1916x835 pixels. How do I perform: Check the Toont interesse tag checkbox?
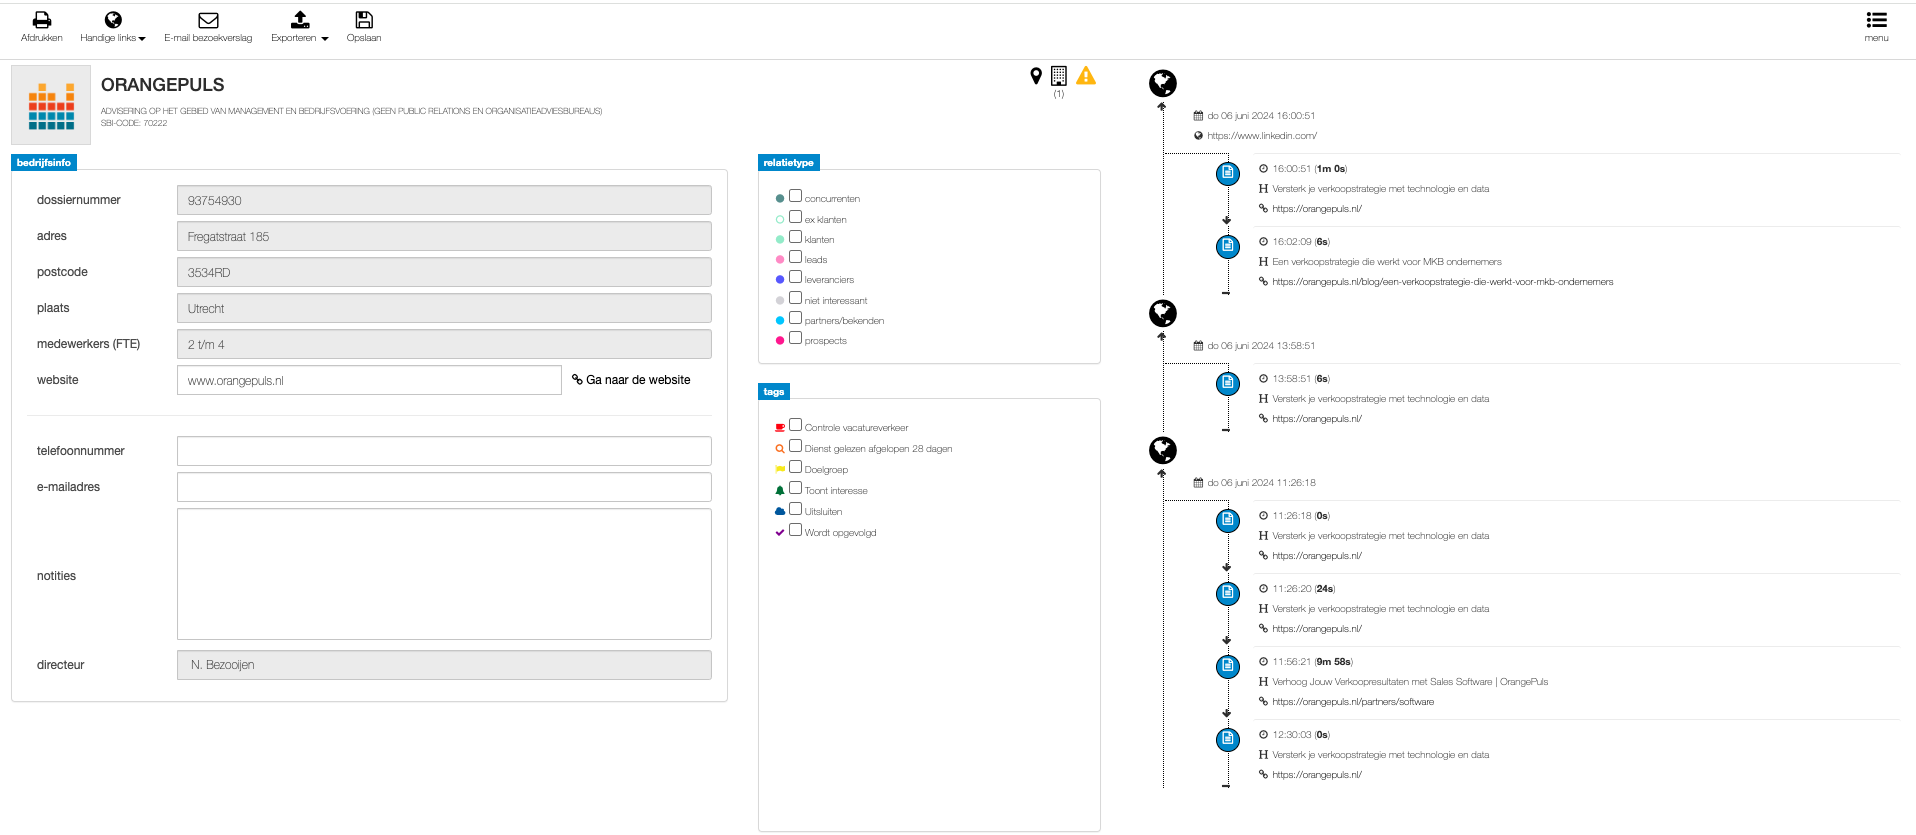(796, 488)
